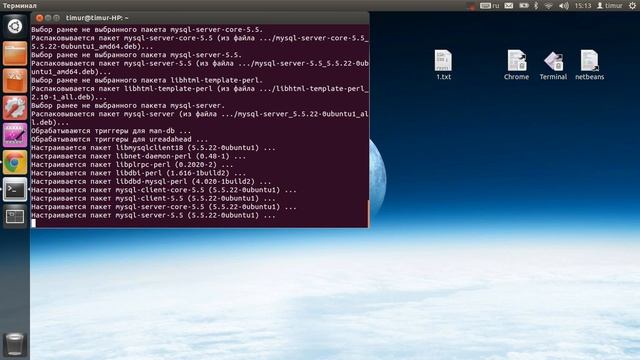Open the Ubuntu Dash home launcher icon

[15, 27]
